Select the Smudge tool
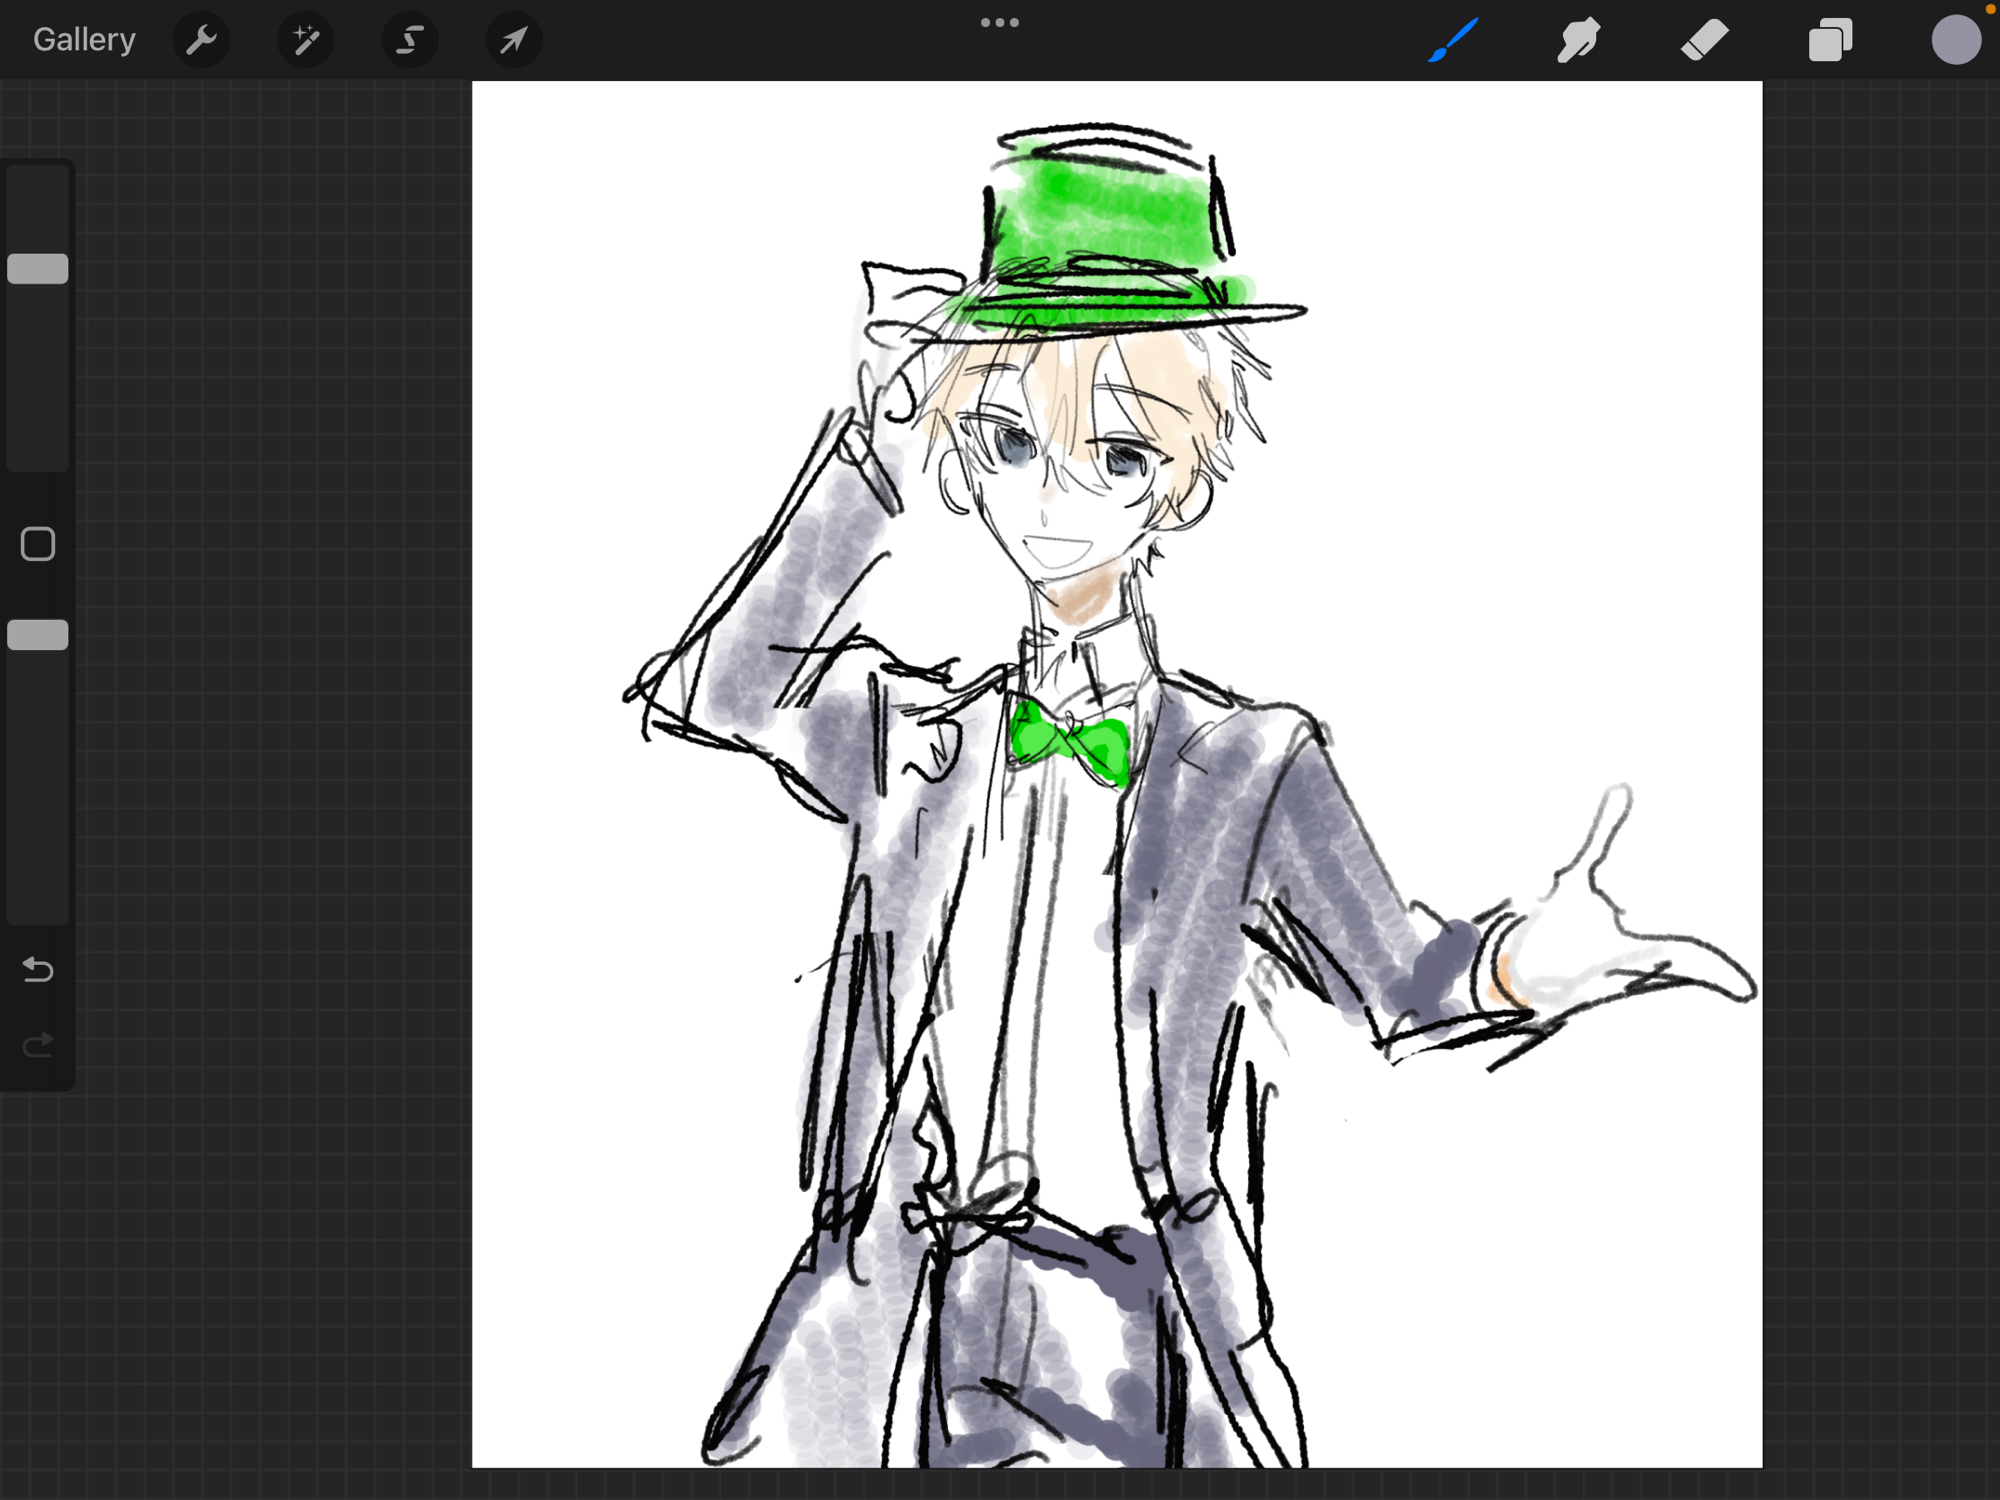The width and height of the screenshot is (2000, 1500). click(1578, 40)
